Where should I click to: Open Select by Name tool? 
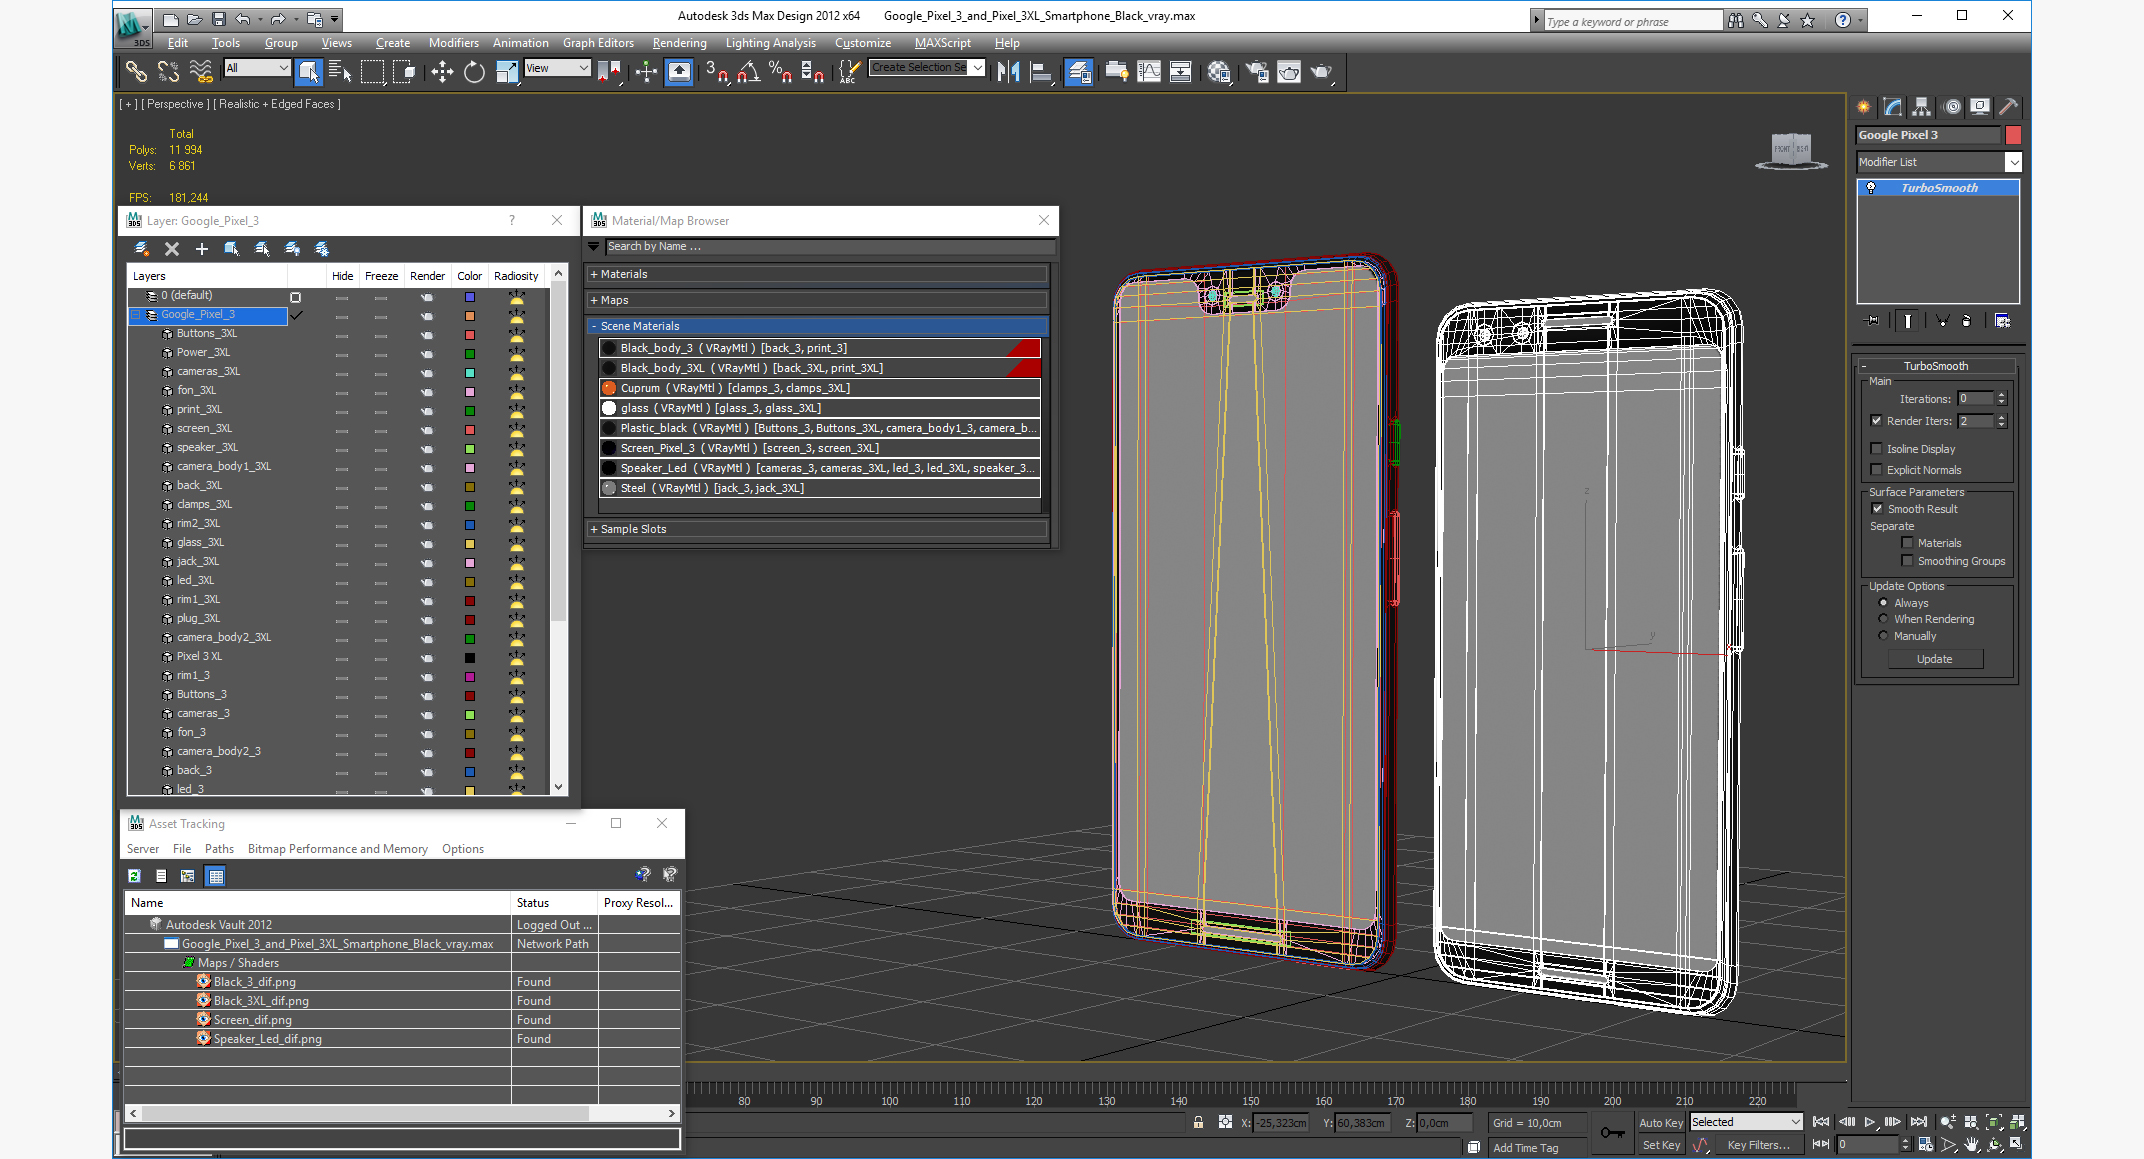(x=340, y=71)
